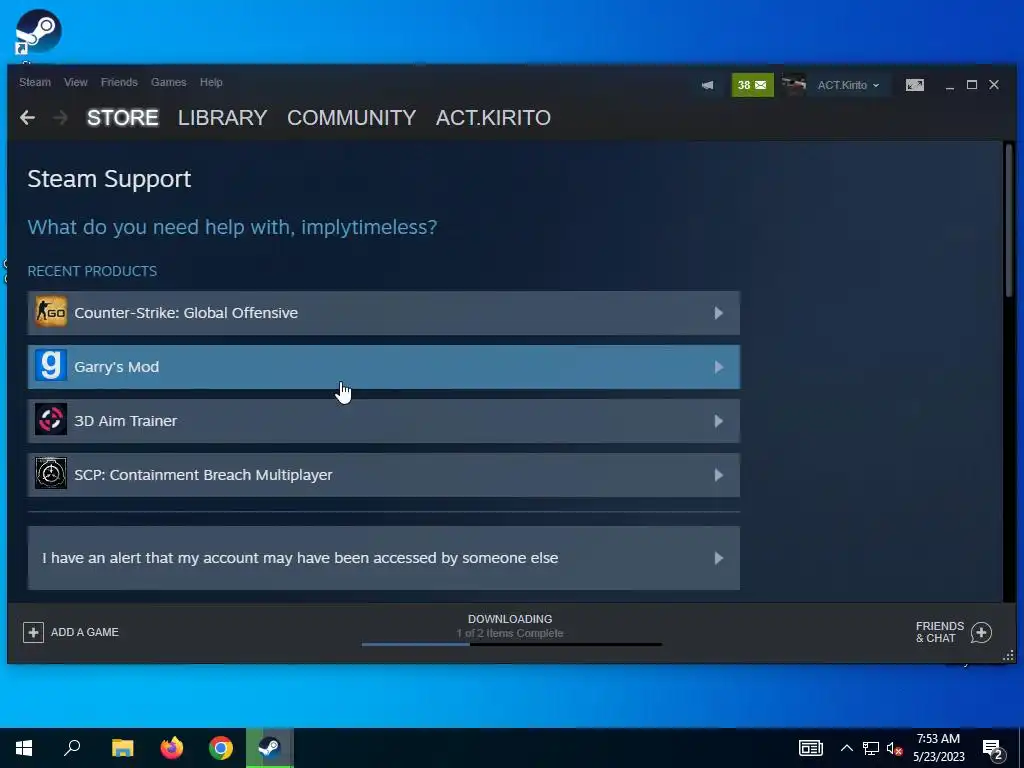
Task: Click ADD A GAME label
Action: click(85, 632)
